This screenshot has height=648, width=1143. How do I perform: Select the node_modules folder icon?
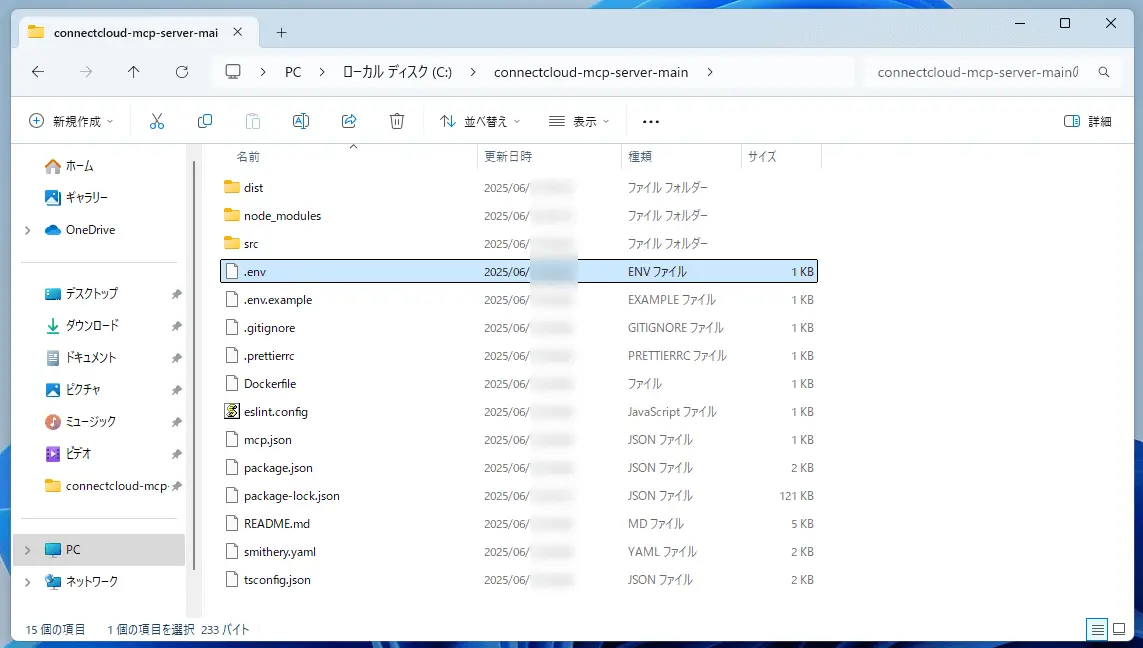[232, 215]
